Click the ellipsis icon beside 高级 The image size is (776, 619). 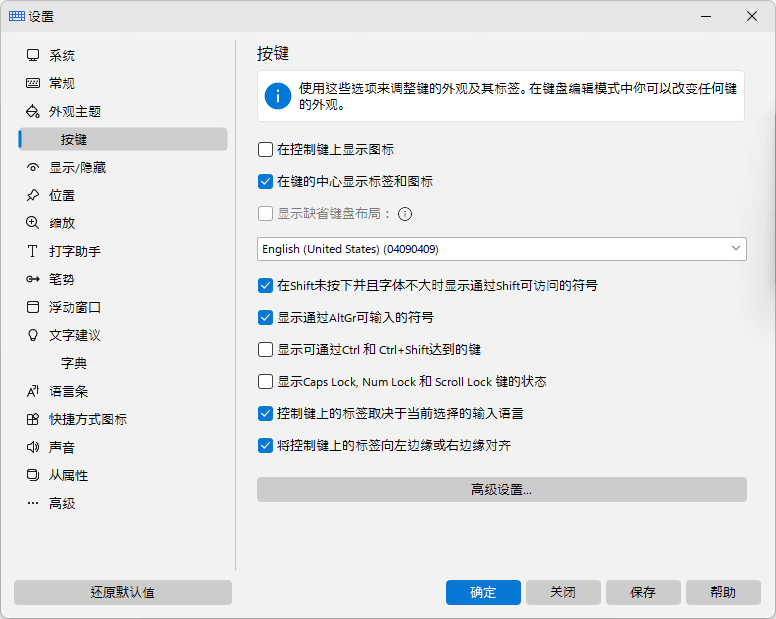click(x=33, y=503)
